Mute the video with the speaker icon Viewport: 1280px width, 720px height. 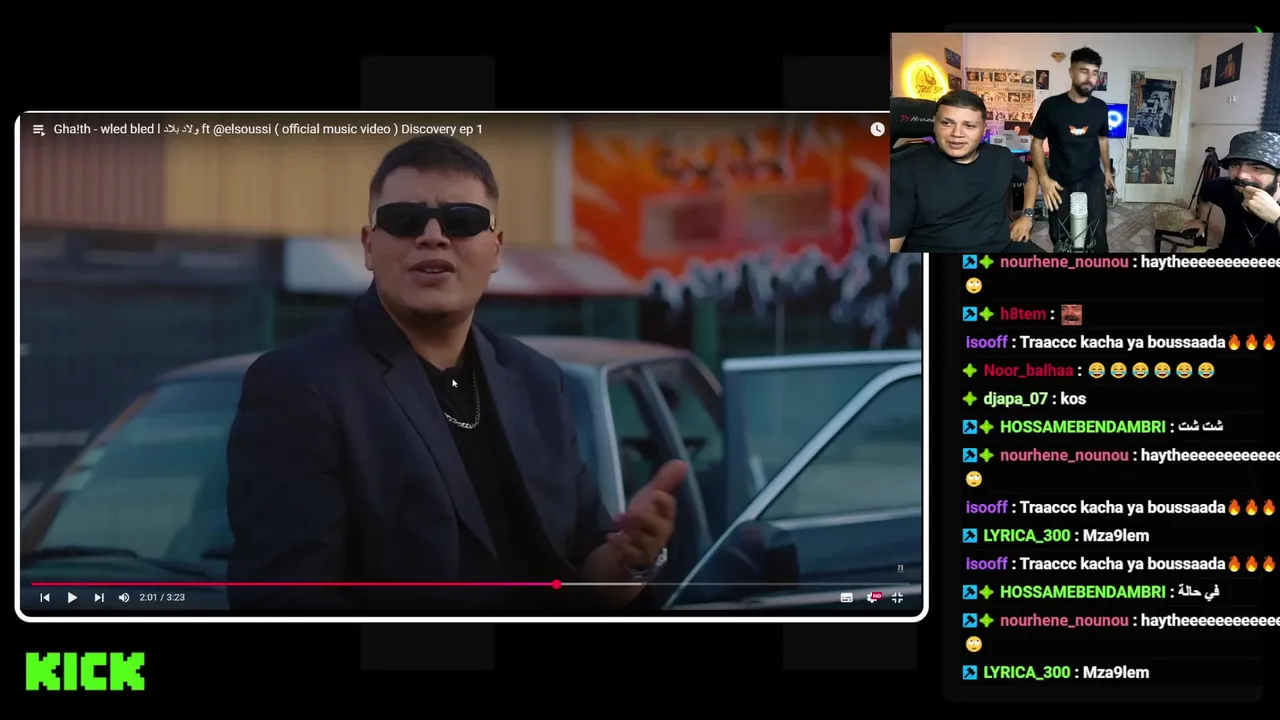[x=124, y=597]
